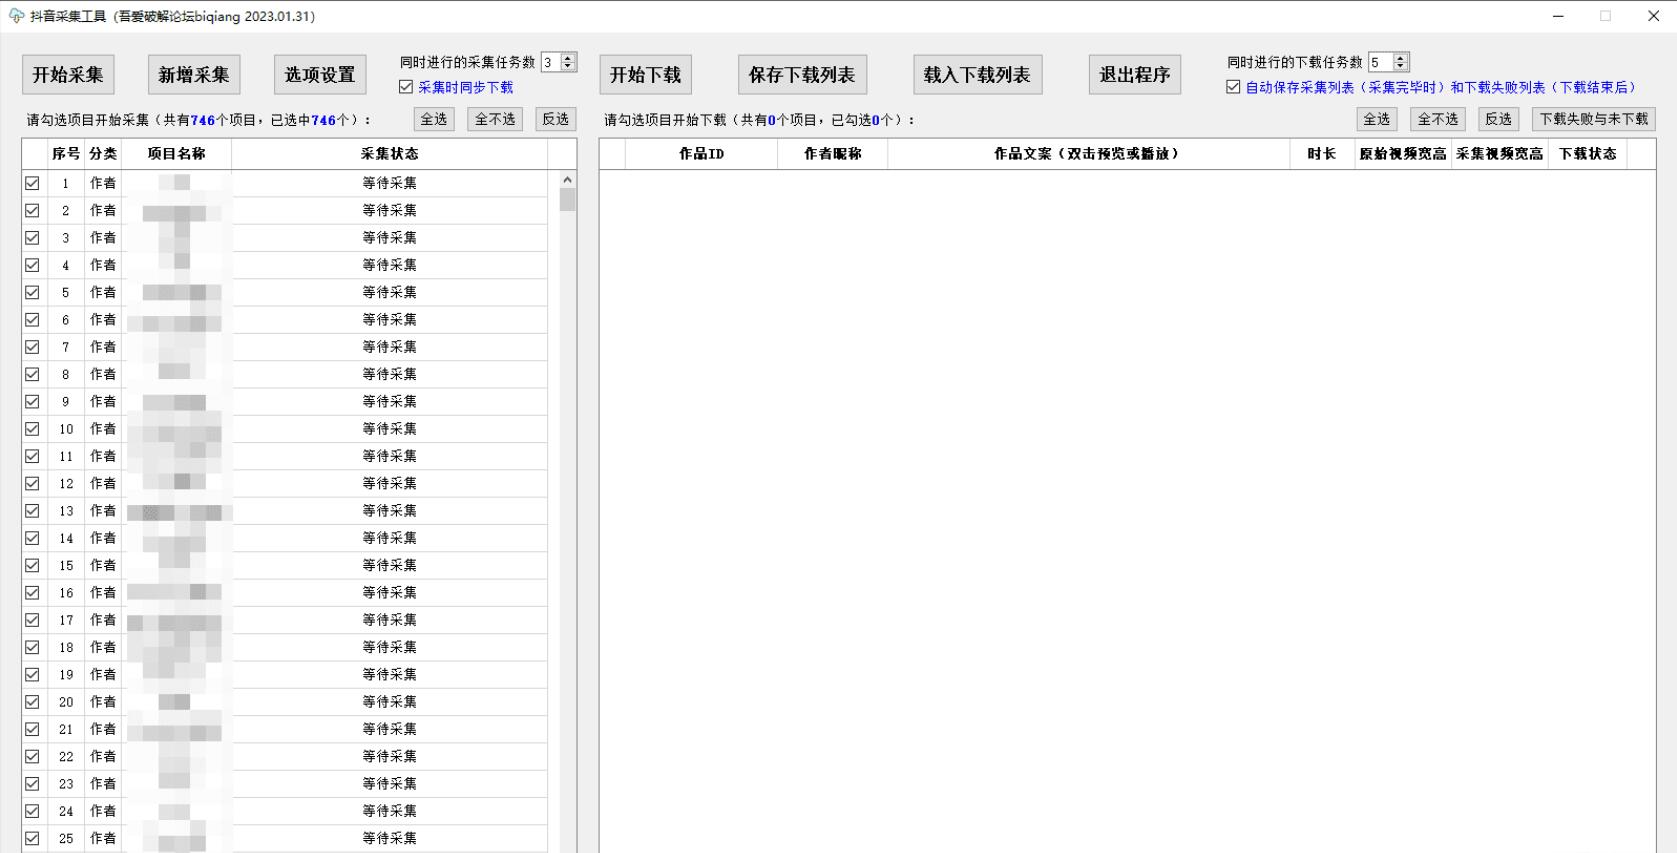Image resolution: width=1677 pixels, height=853 pixels.
Task: Close the 抖音采集工具 window
Action: 1653,16
